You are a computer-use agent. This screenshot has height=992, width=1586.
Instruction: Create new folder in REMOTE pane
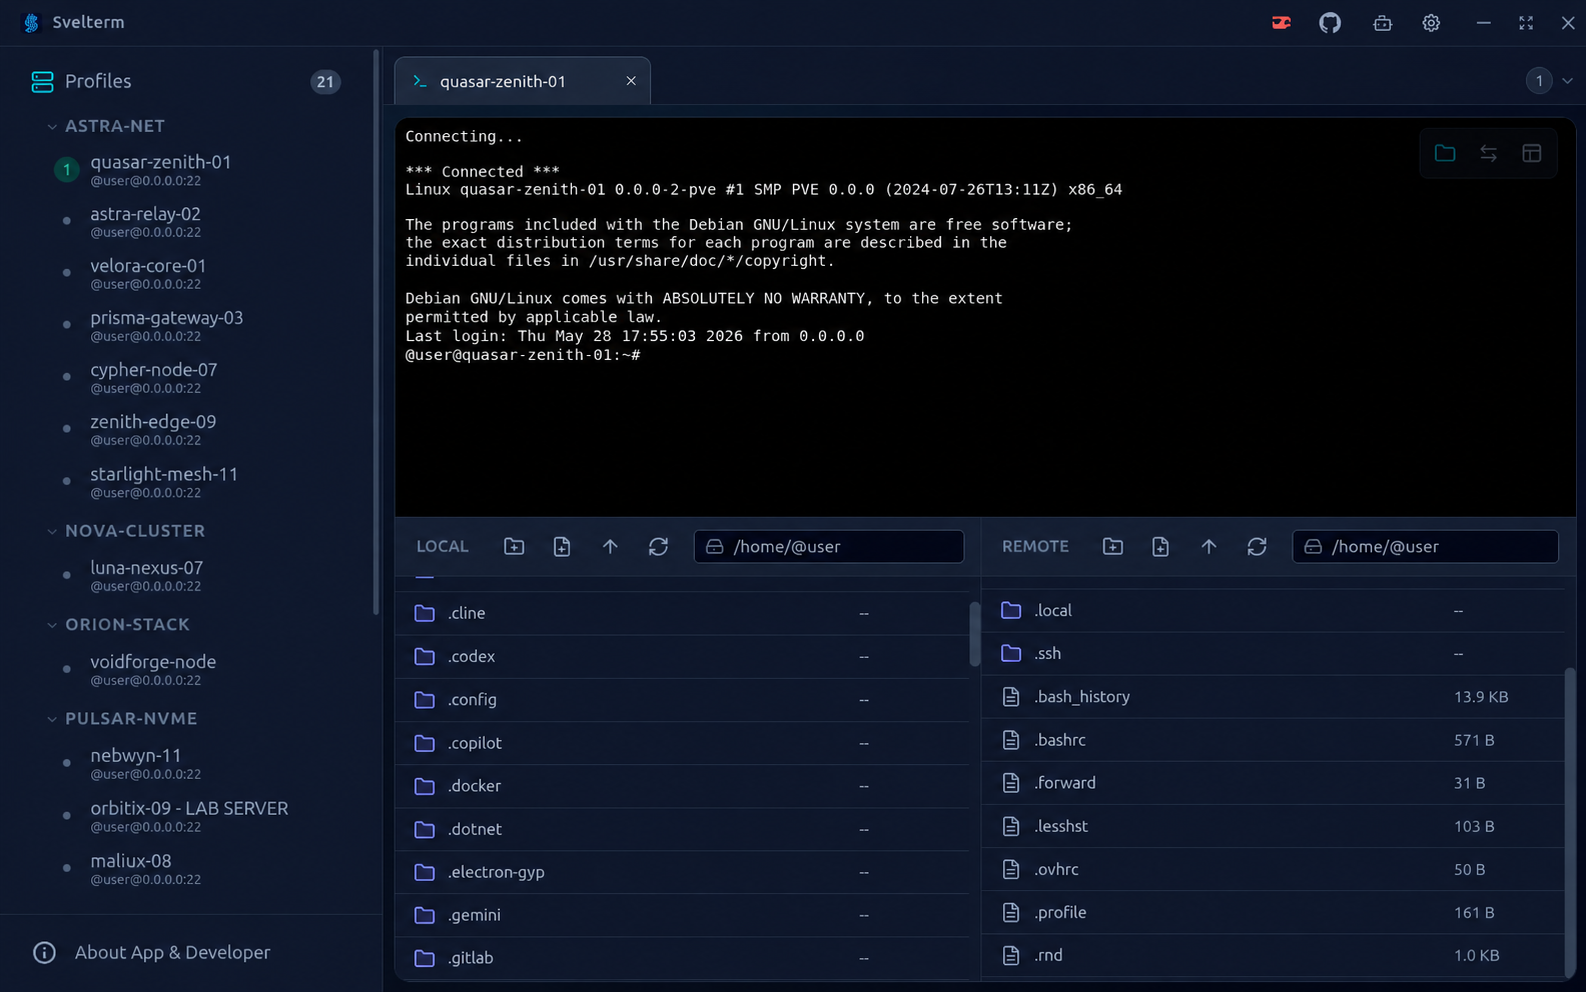(1113, 546)
